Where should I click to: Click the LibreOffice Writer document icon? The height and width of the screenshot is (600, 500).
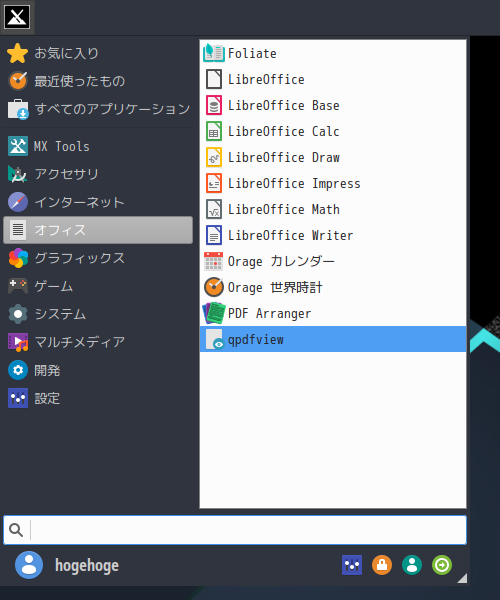point(213,235)
